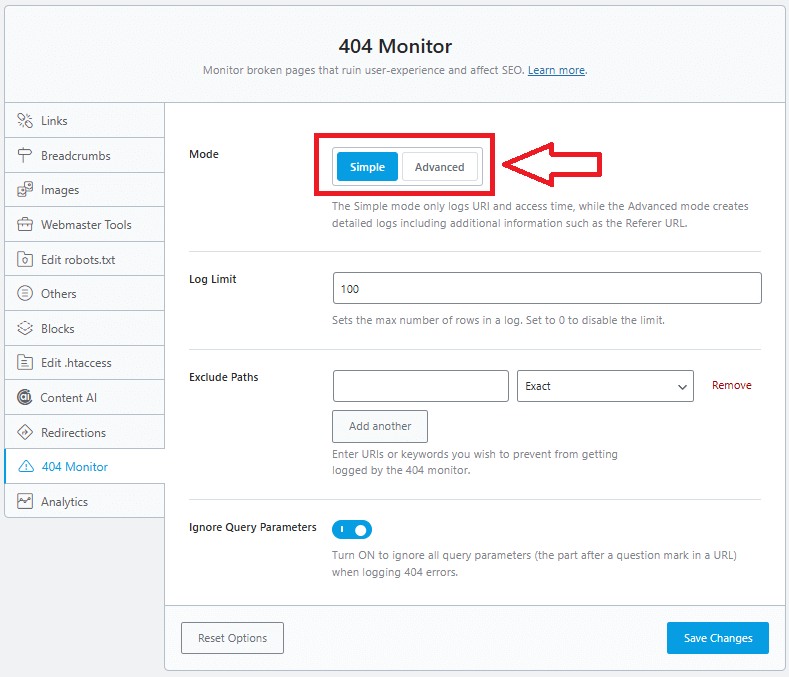Viewport: 789px width, 677px height.
Task: Open the Exact match type dropdown
Action: tap(604, 386)
